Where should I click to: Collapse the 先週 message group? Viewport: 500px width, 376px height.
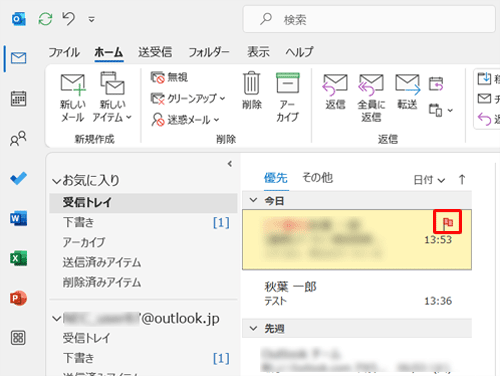click(253, 328)
